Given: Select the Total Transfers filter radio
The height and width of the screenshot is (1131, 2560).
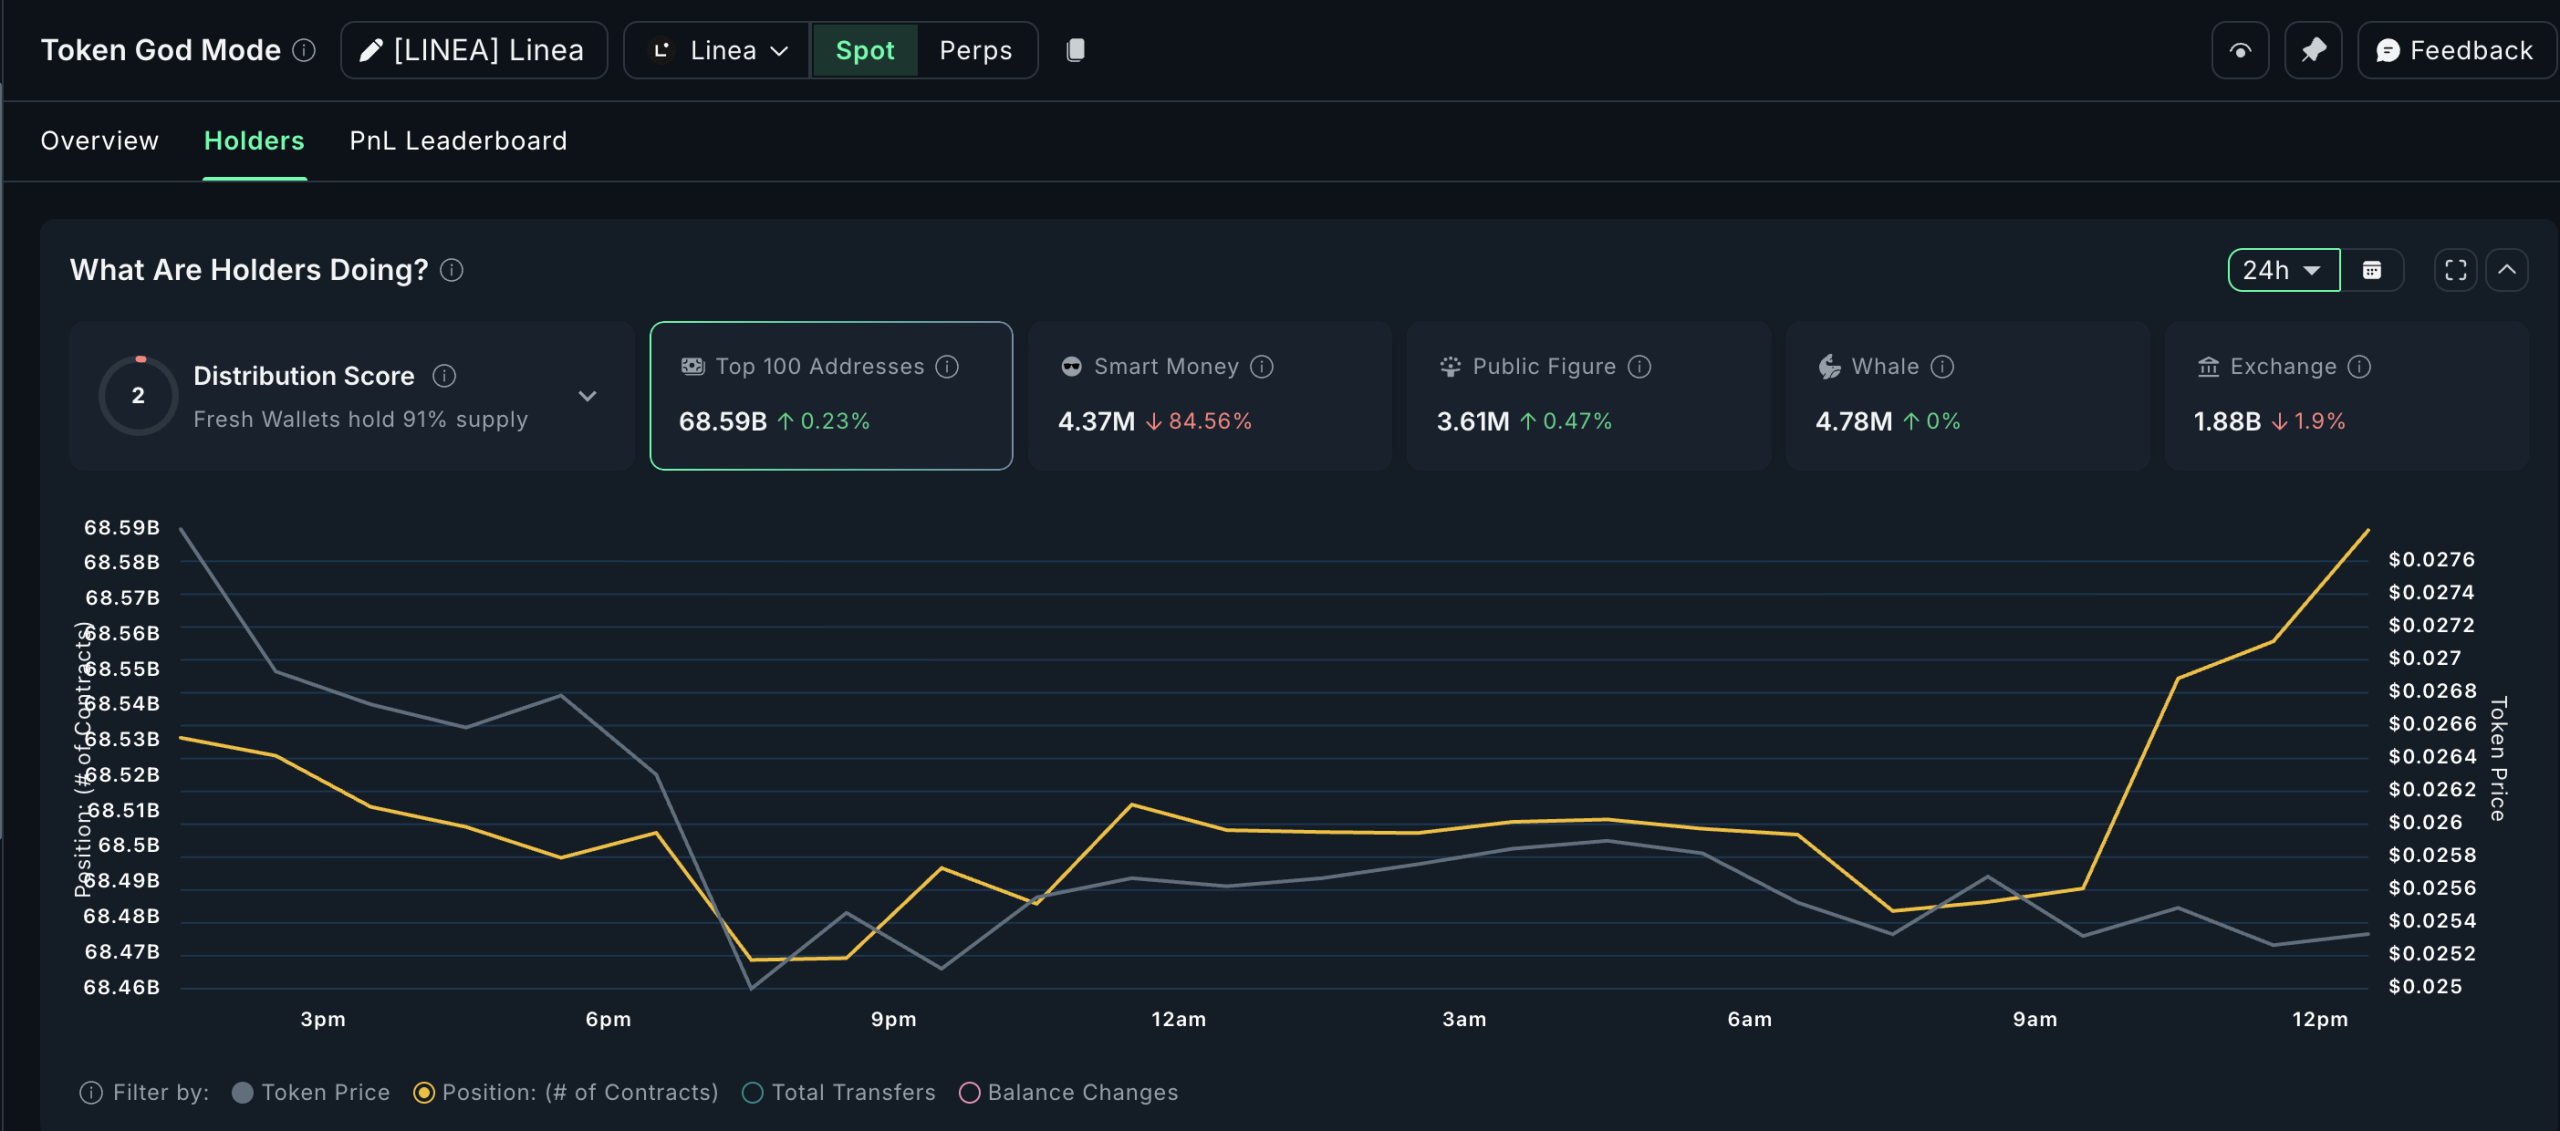Looking at the screenshot, I should 753,1093.
